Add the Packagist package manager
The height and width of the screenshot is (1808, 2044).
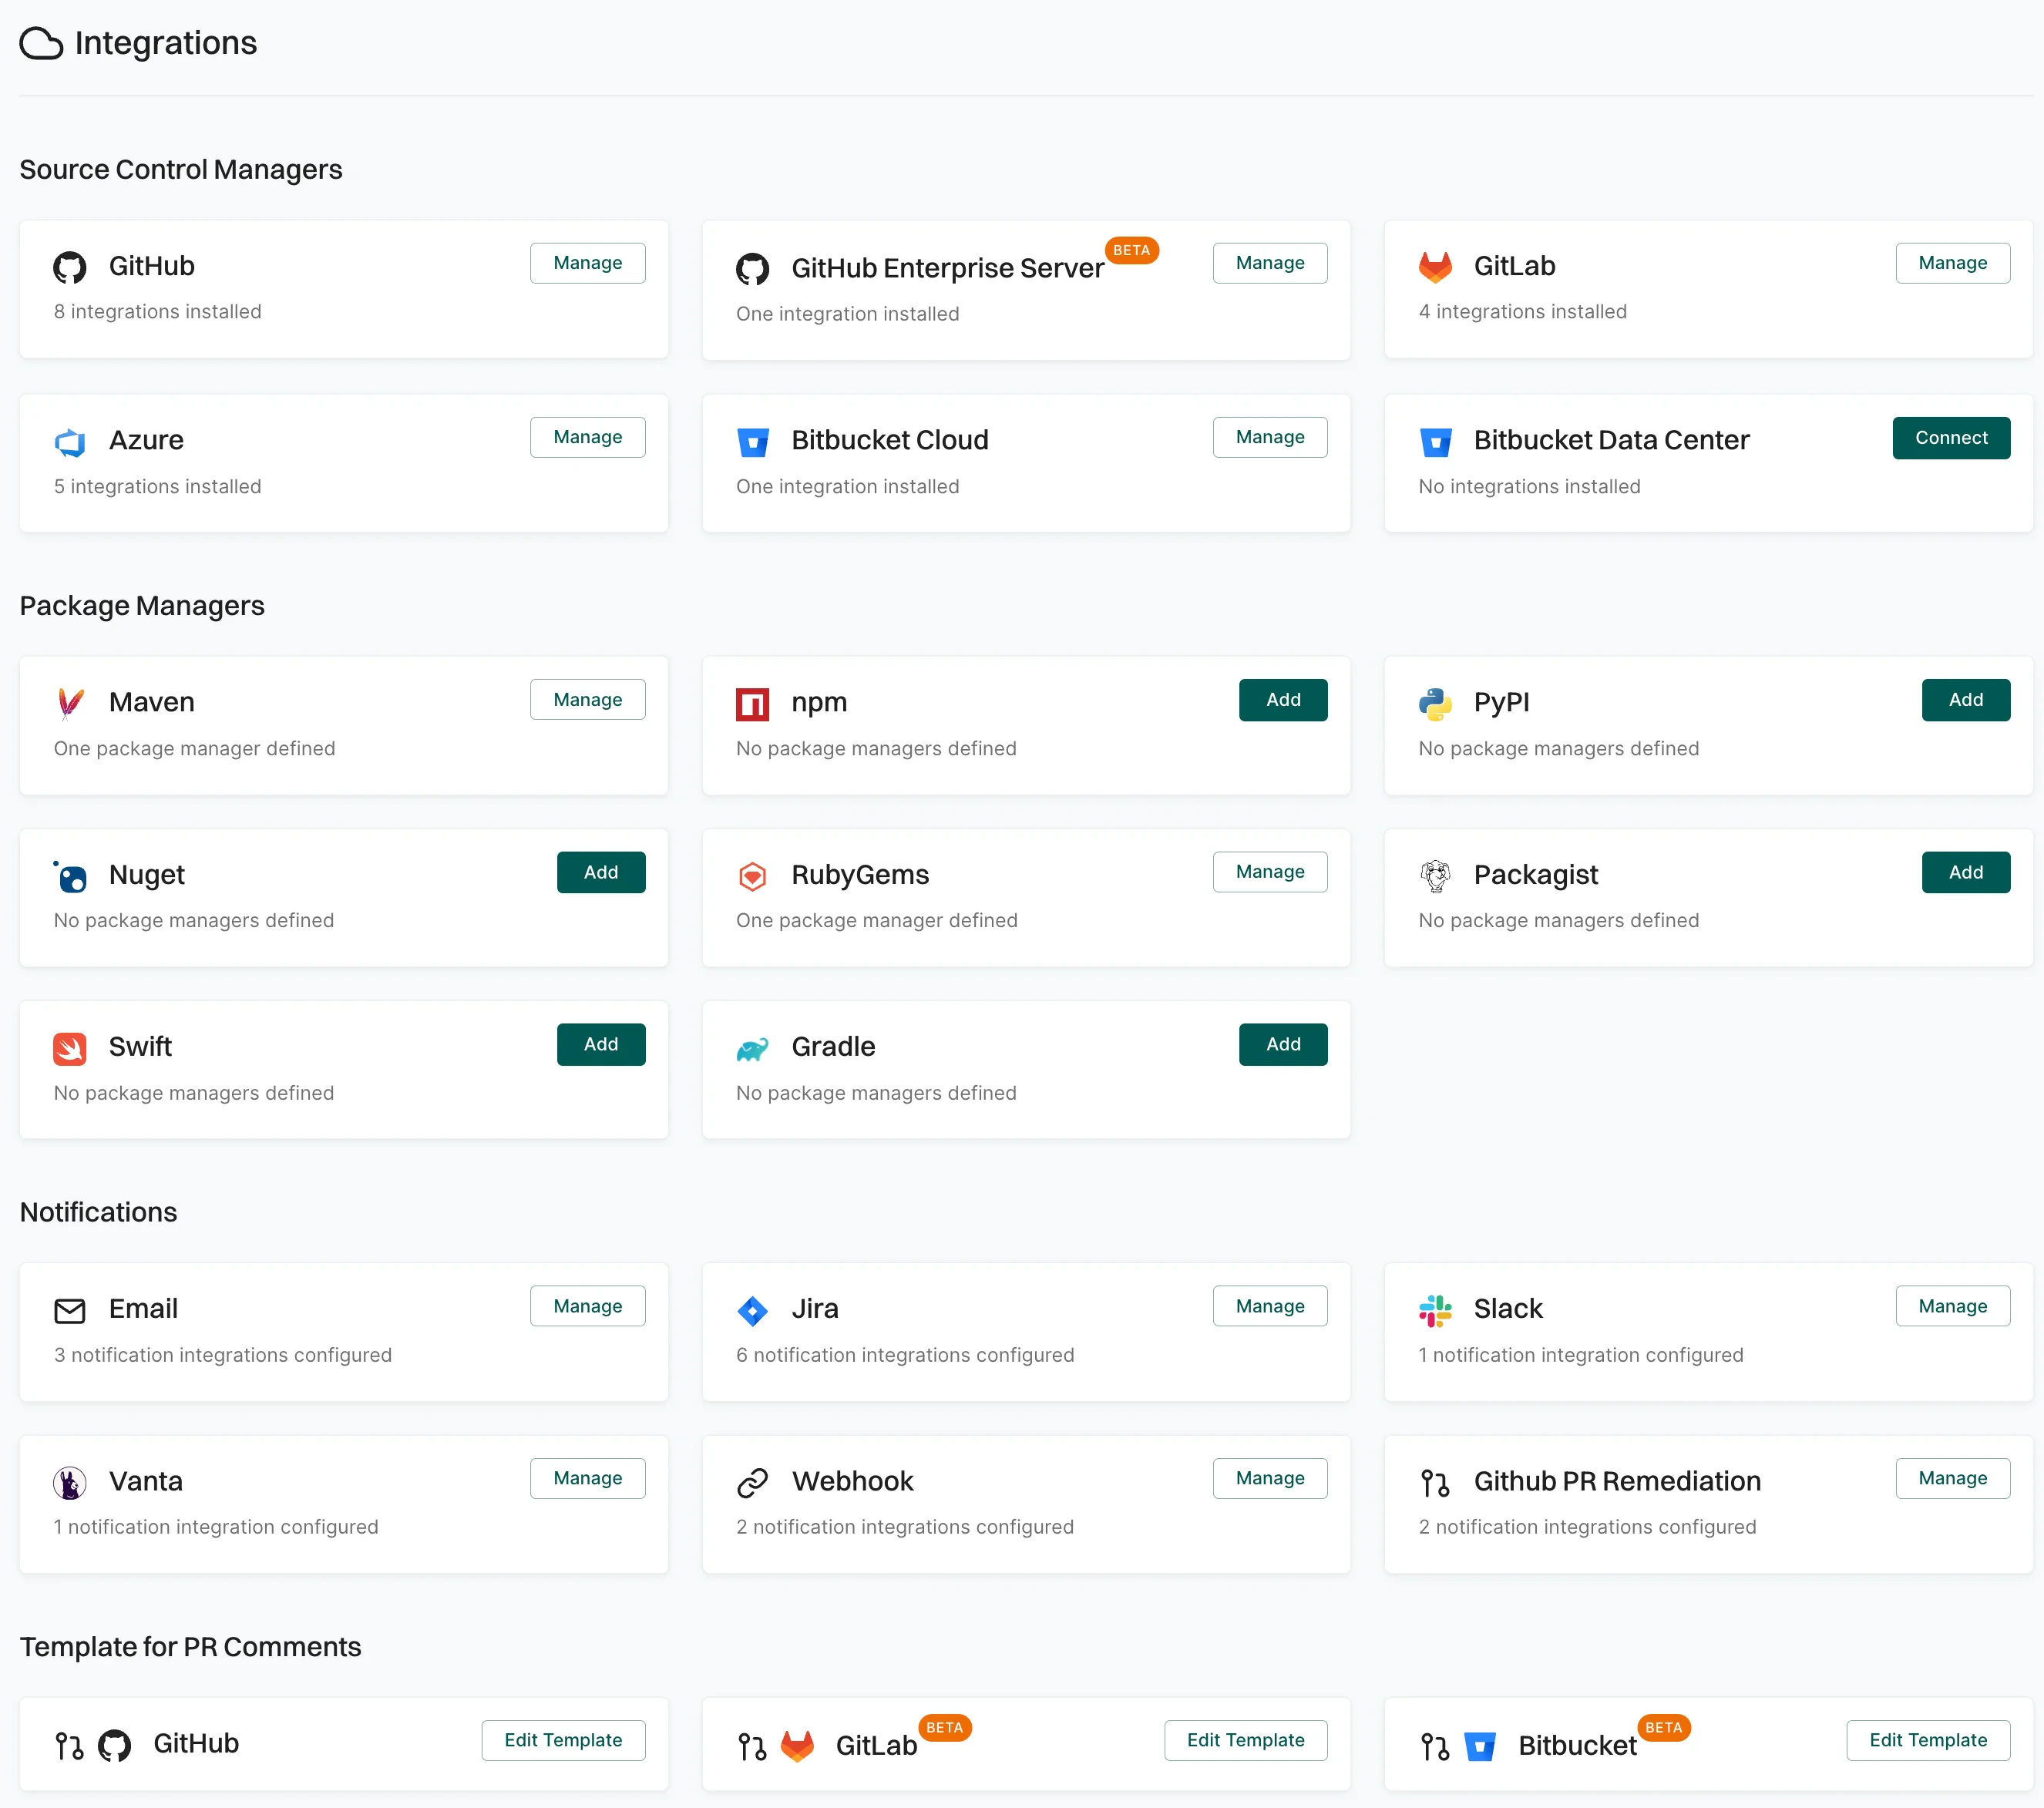tap(1965, 871)
